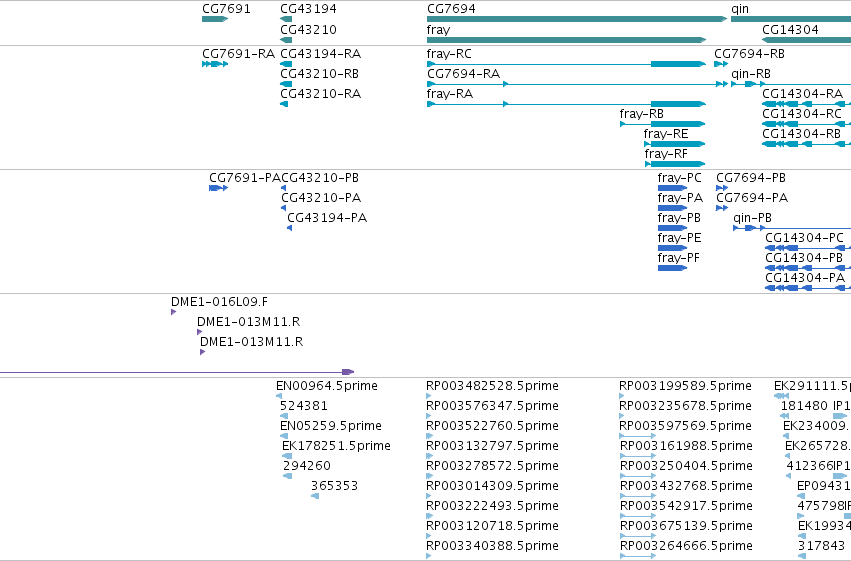Click the CG43210-PB protein label
This screenshot has width=851, height=561.
320,178
